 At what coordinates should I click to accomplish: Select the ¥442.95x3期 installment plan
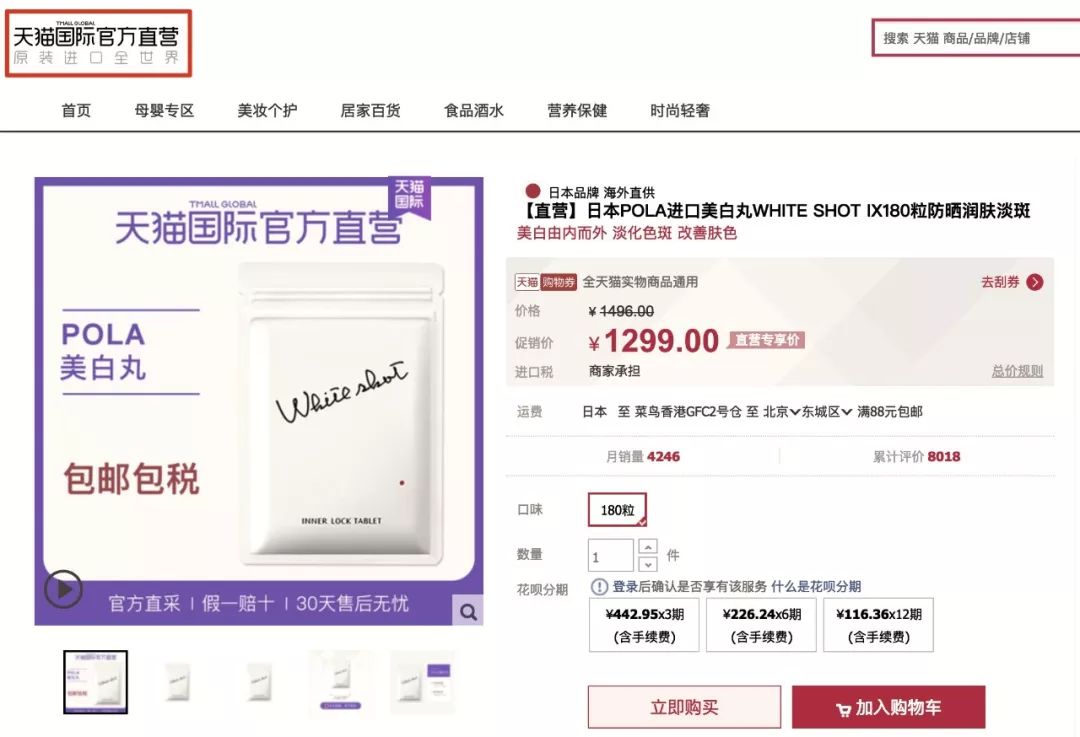(x=644, y=625)
